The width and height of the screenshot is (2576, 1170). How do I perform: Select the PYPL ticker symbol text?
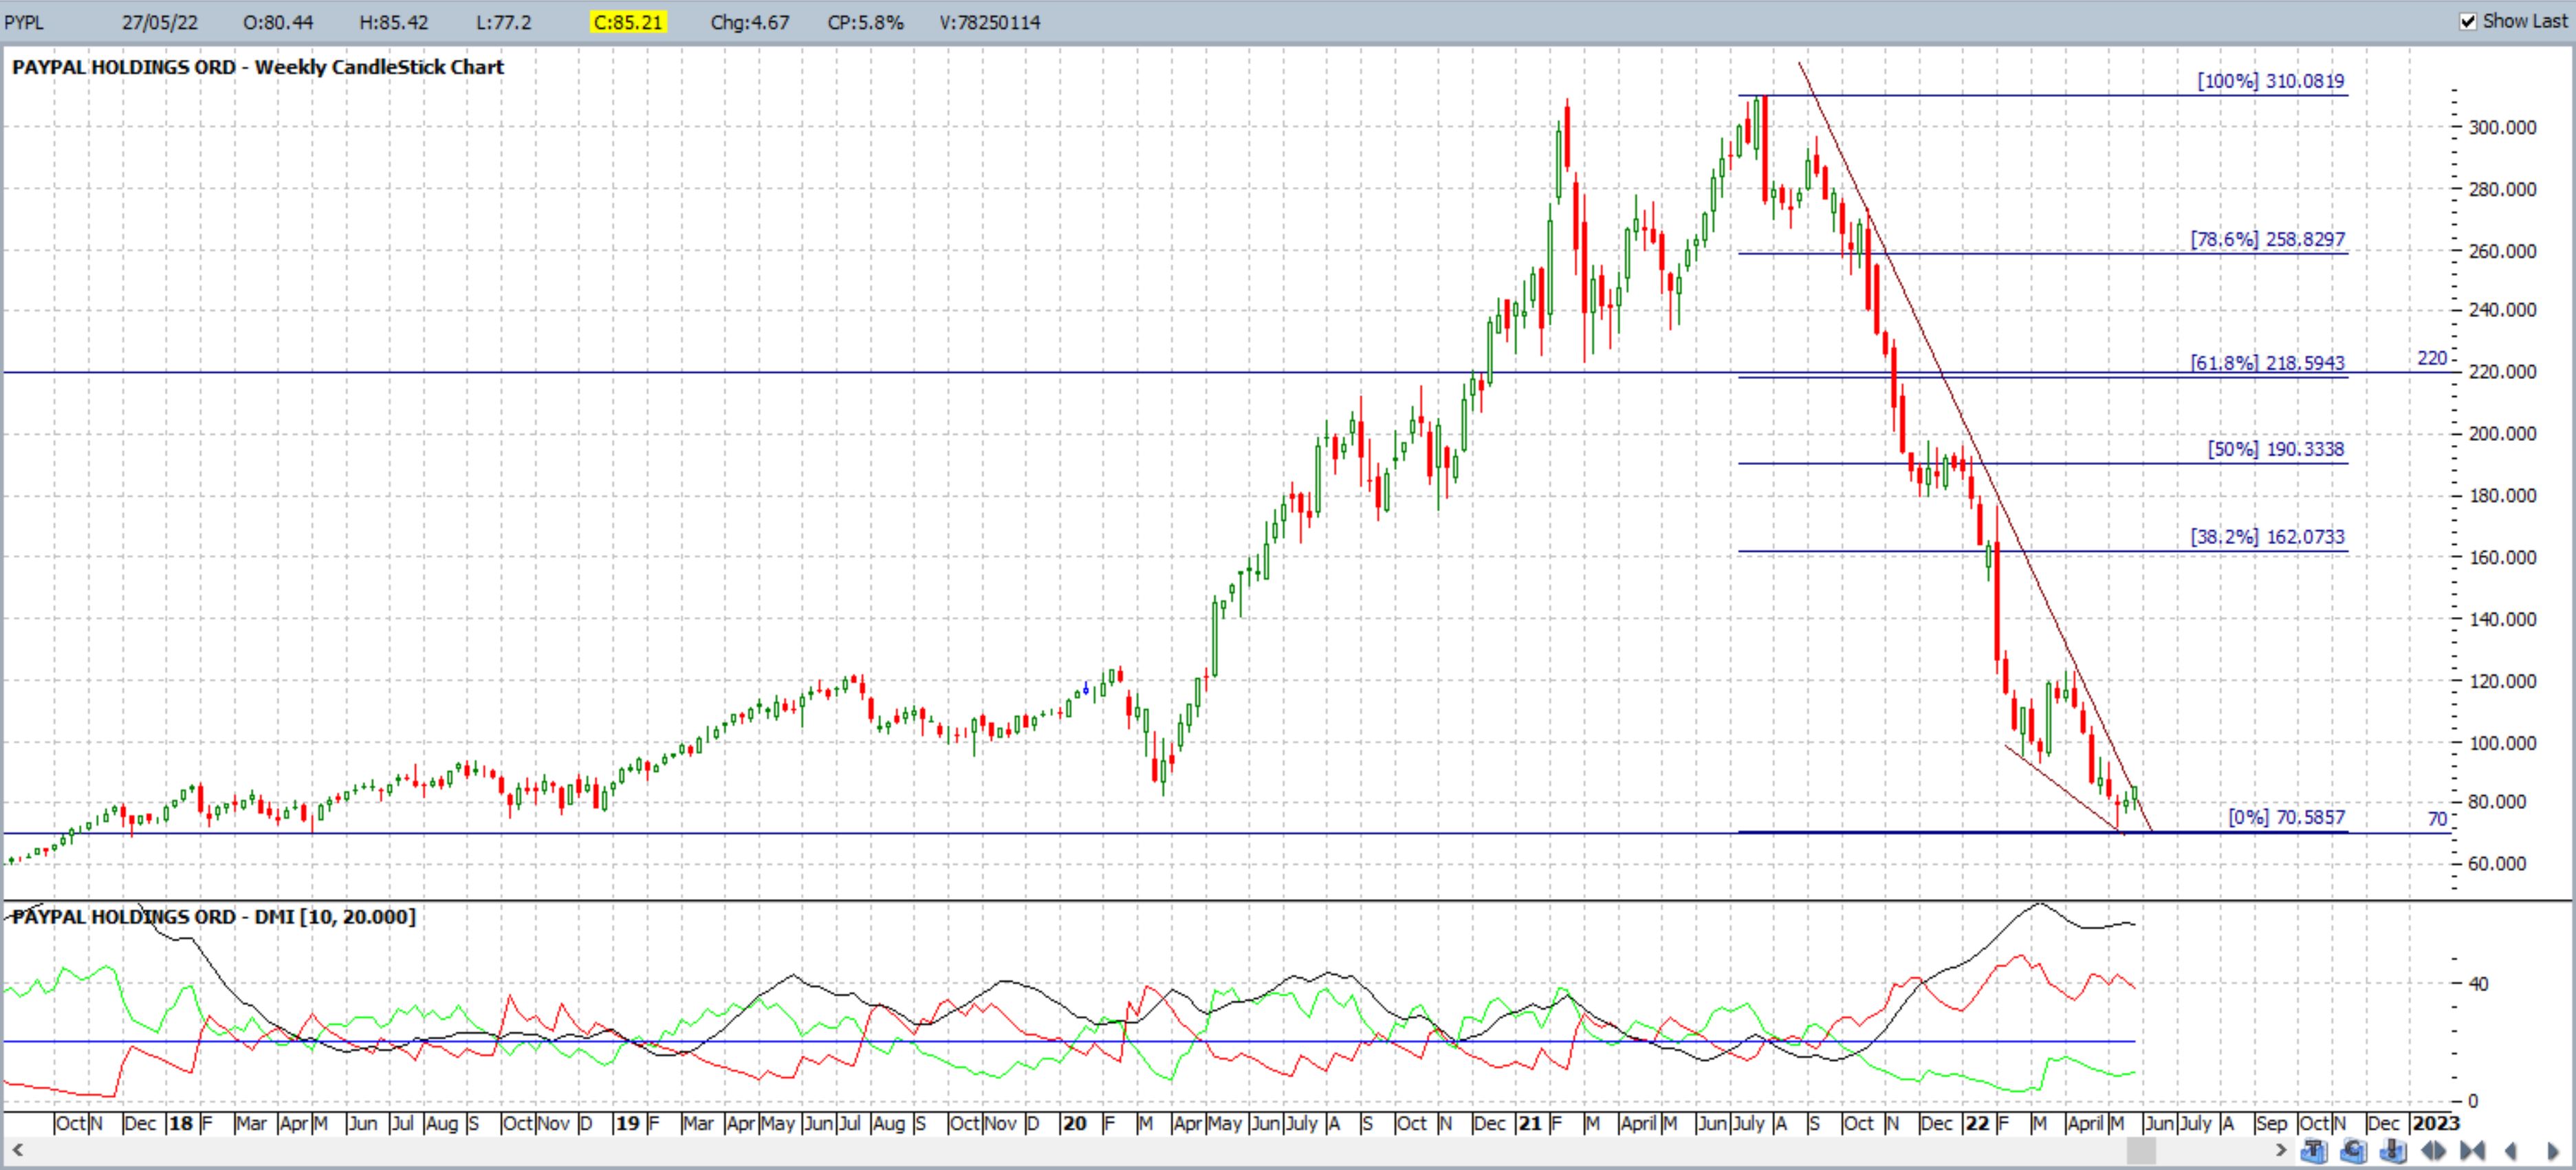24,22
